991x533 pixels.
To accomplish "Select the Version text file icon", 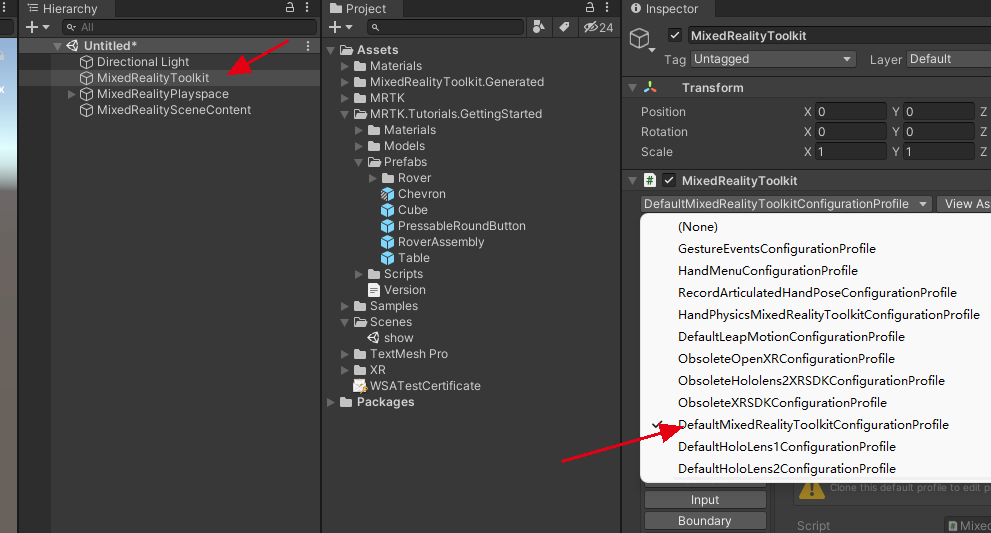I will click(x=374, y=290).
